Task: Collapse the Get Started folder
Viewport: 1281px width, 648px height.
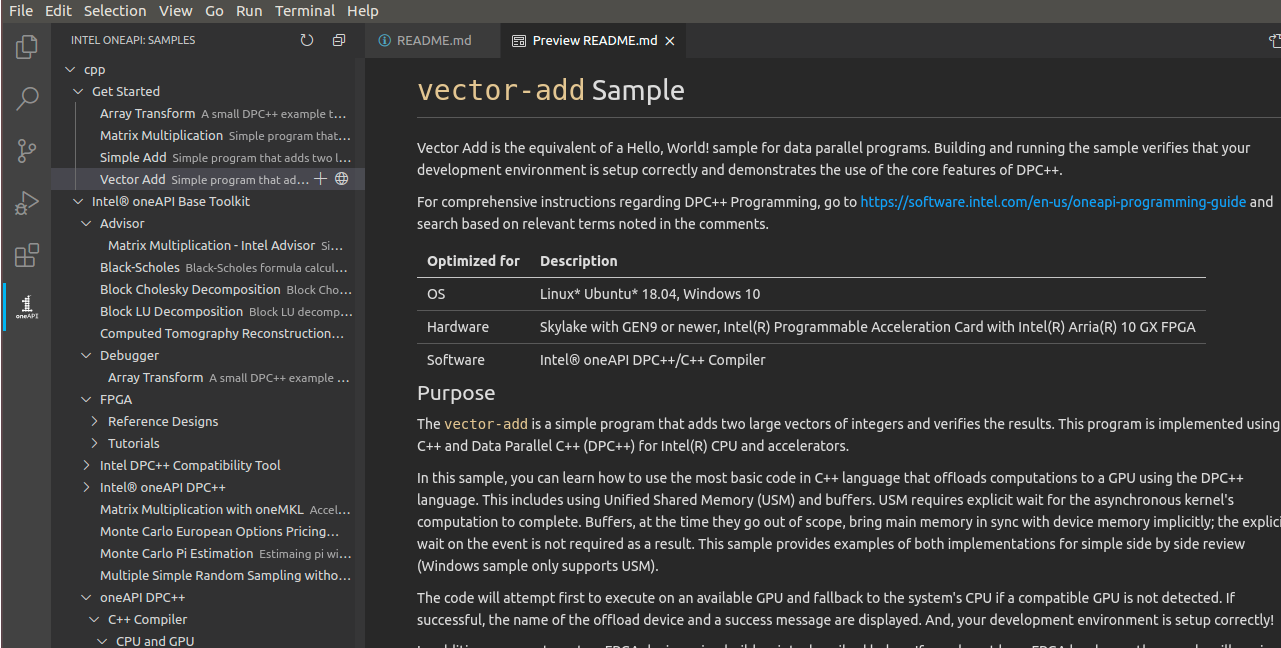Action: pyautogui.click(x=78, y=91)
